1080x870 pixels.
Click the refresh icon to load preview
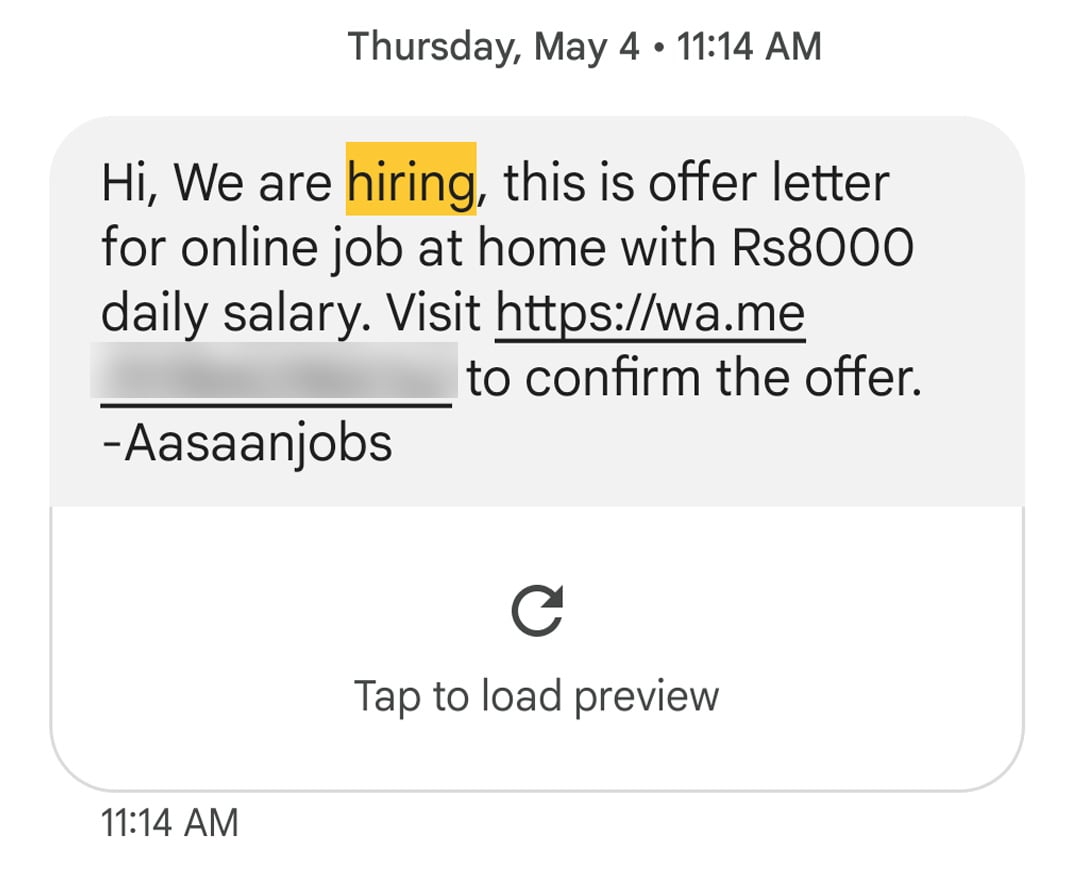(x=538, y=612)
